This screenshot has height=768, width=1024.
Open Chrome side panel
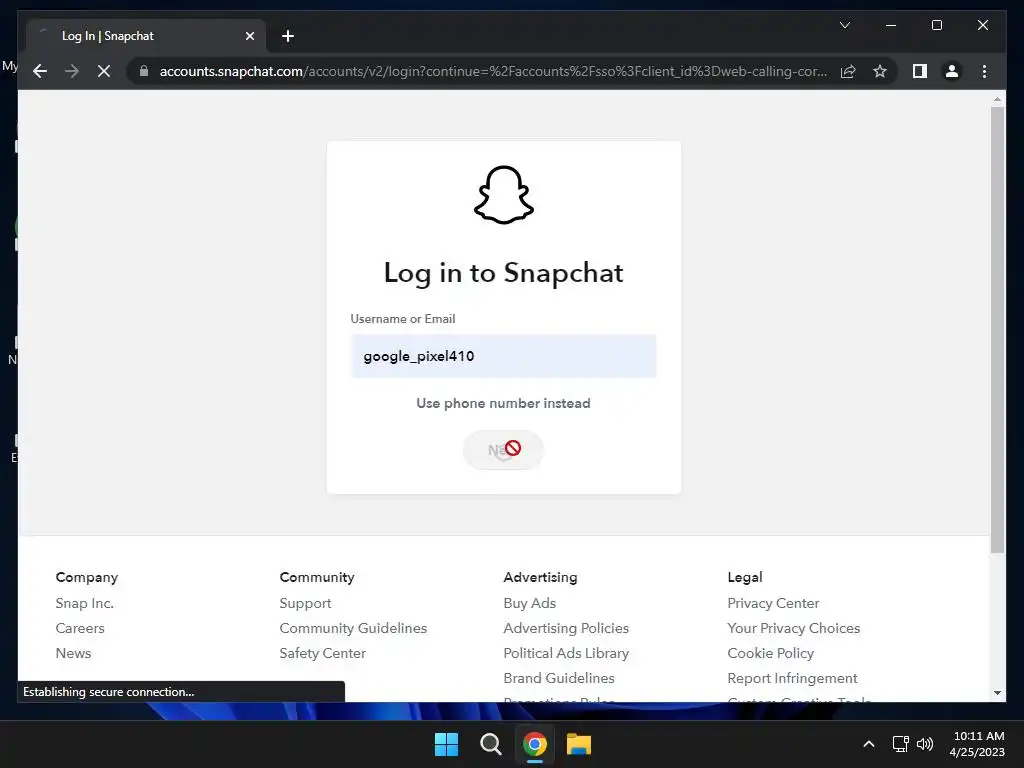pyautogui.click(x=920, y=71)
